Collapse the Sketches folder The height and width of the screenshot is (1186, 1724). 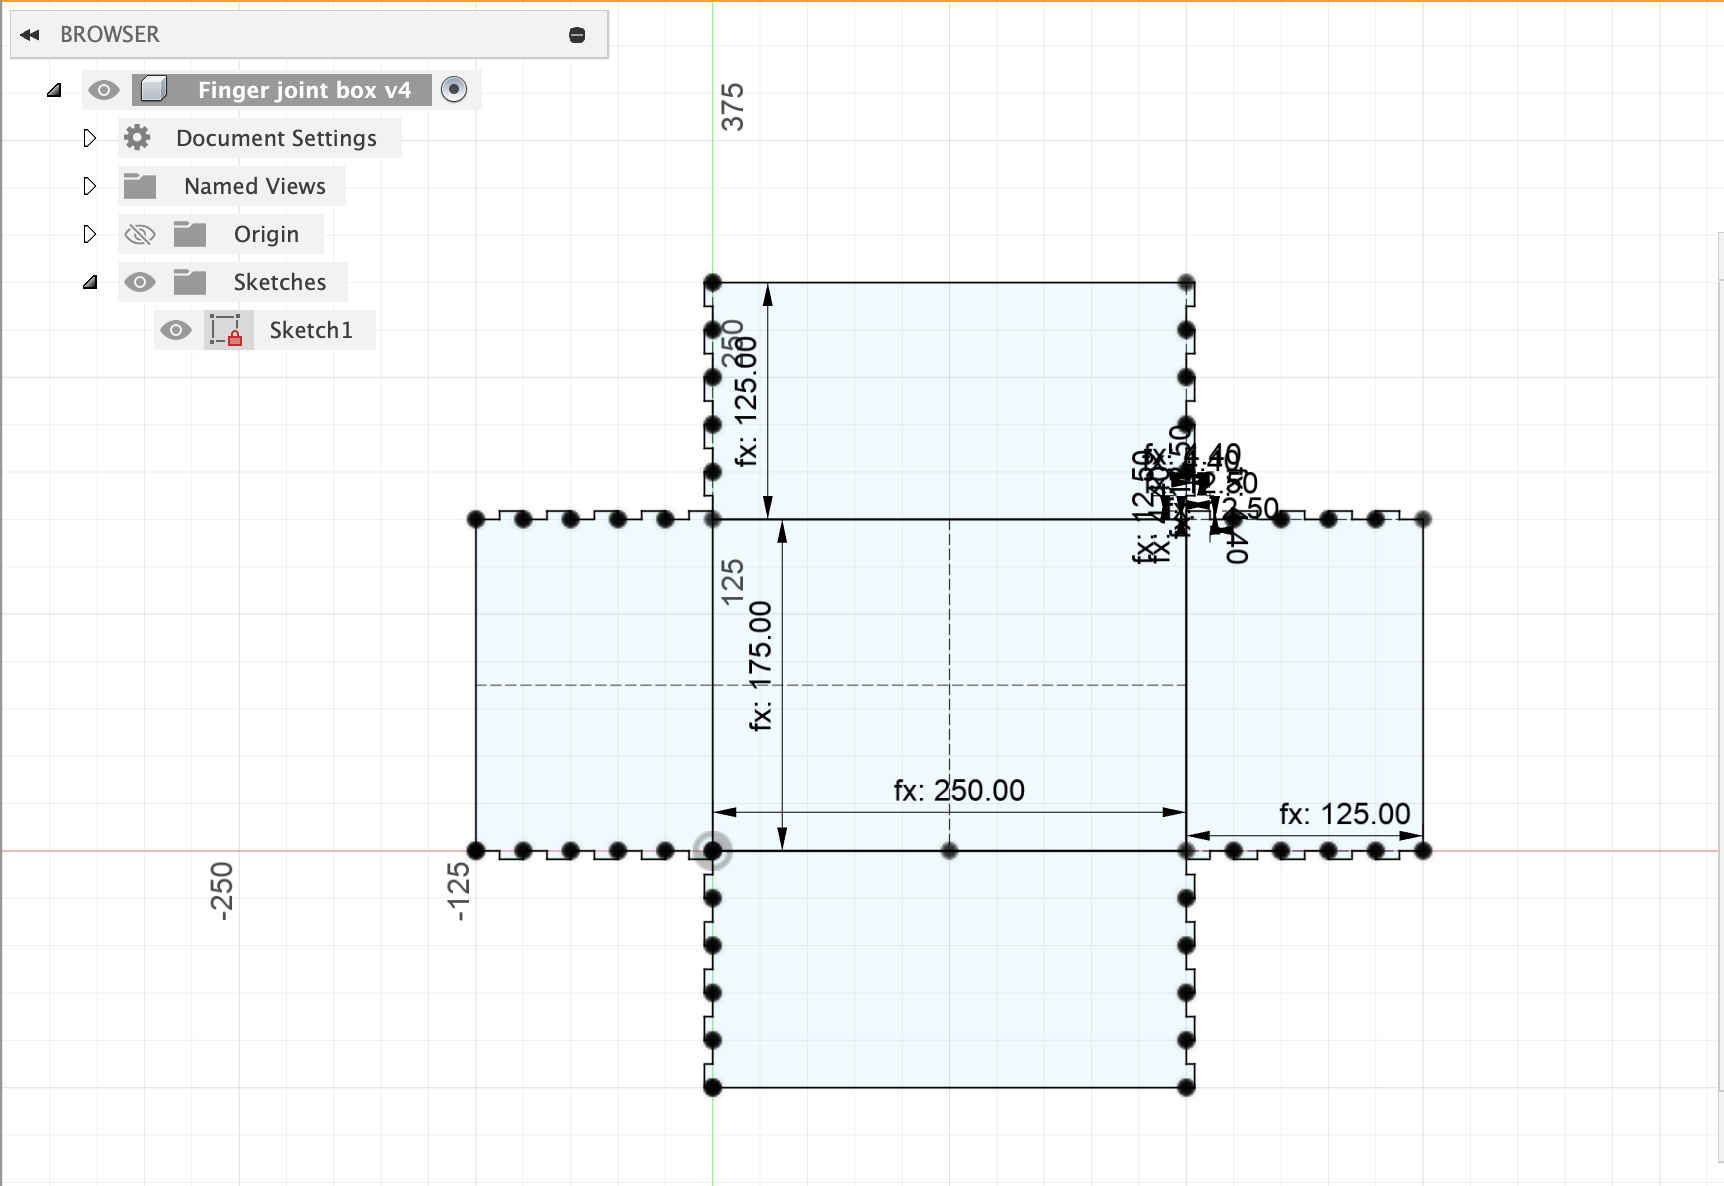coord(90,282)
